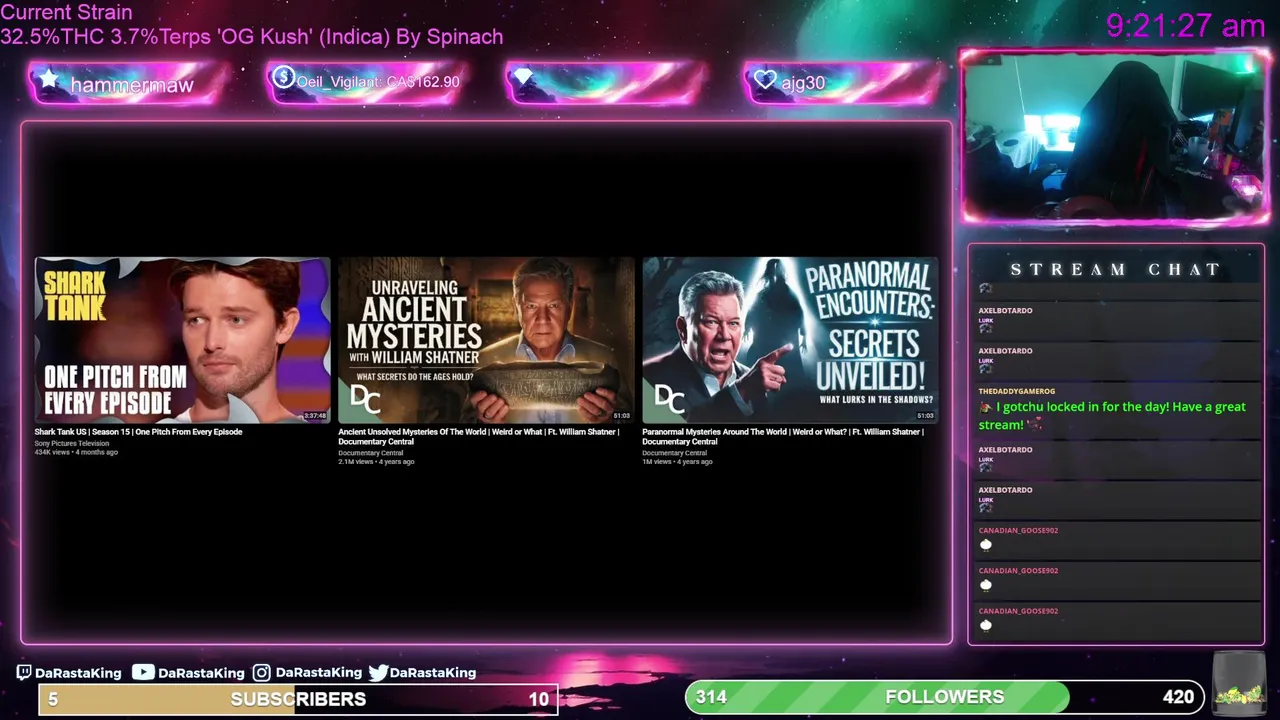Click the DC logo on Paranormal Encounters thumbnail
Viewport: 1280px width, 720px height.
click(669, 399)
